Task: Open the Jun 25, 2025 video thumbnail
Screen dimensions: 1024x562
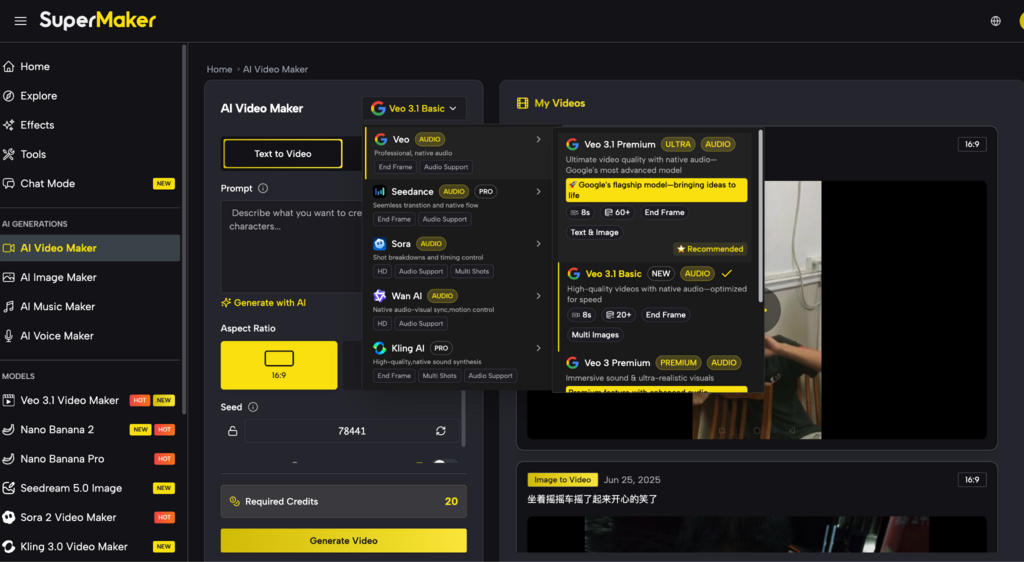Action: click(757, 535)
